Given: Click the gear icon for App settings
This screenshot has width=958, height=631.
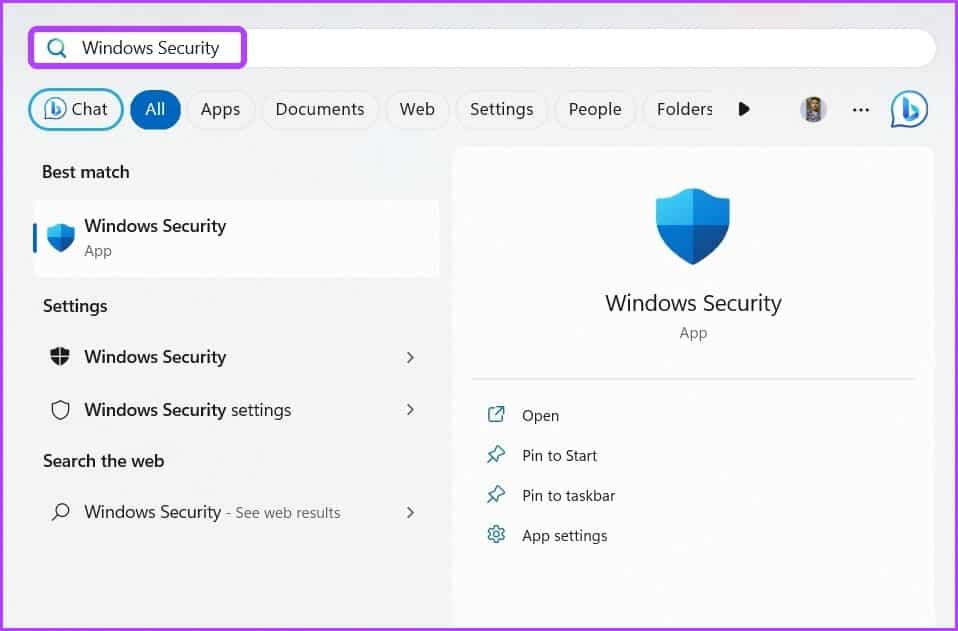Looking at the screenshot, I should [x=496, y=535].
